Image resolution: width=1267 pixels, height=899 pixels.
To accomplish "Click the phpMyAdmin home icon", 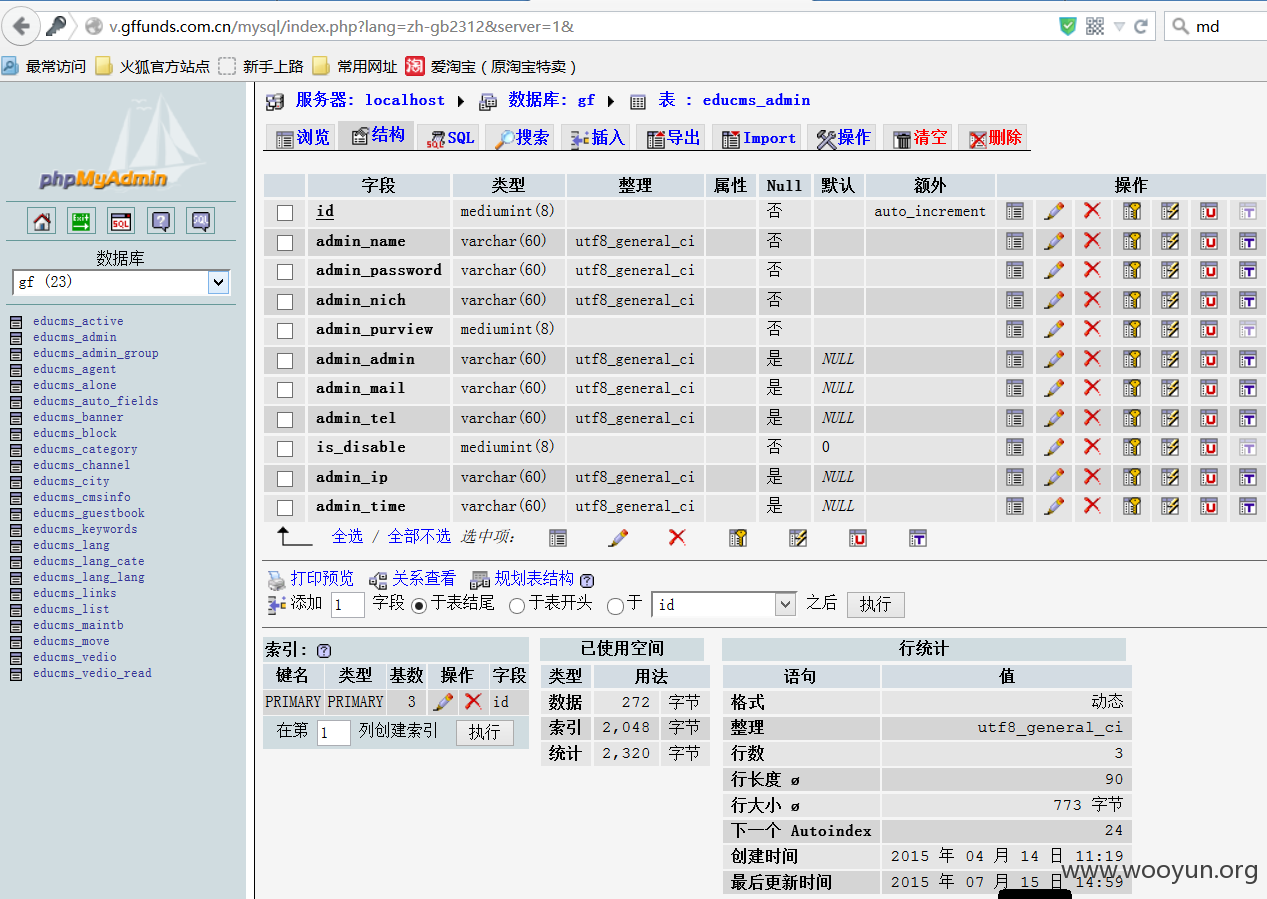I will tap(42, 221).
